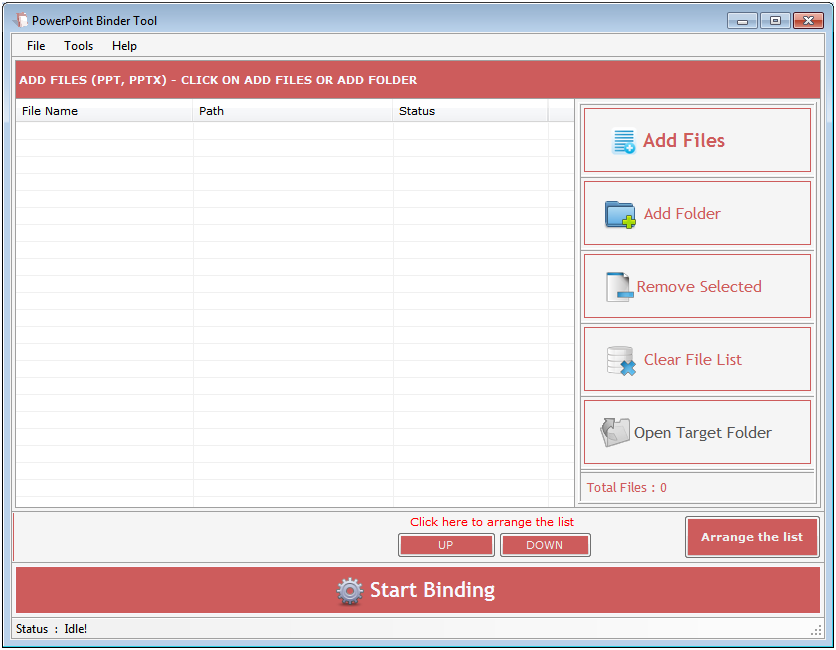Click the 'Total Files : 0' label
Viewport: 836px width, 650px height.
[x=626, y=487]
